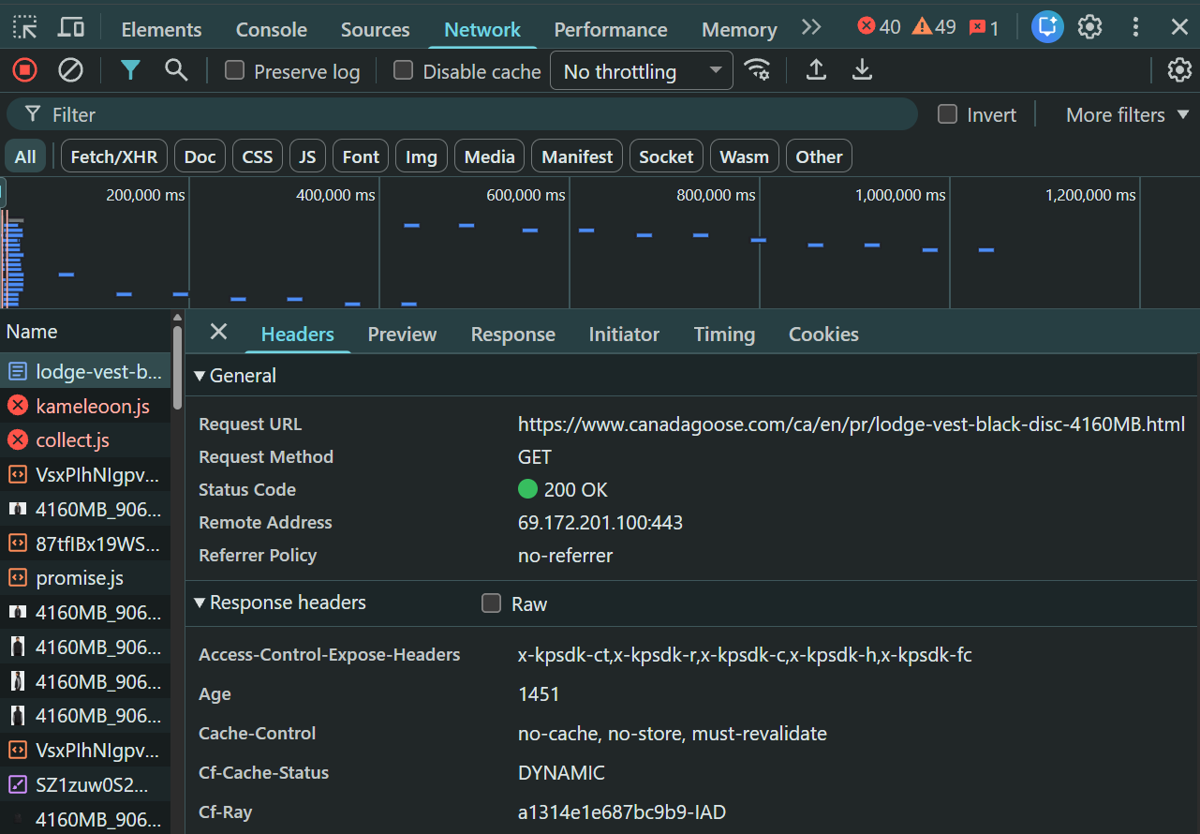Open the Preview tab

pyautogui.click(x=402, y=334)
